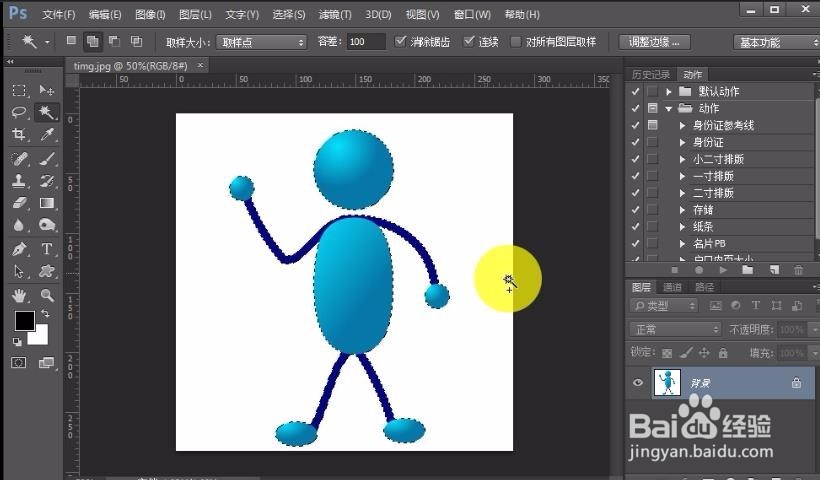Collapse the 动作 action set folder
The width and height of the screenshot is (820, 480).
(x=668, y=109)
